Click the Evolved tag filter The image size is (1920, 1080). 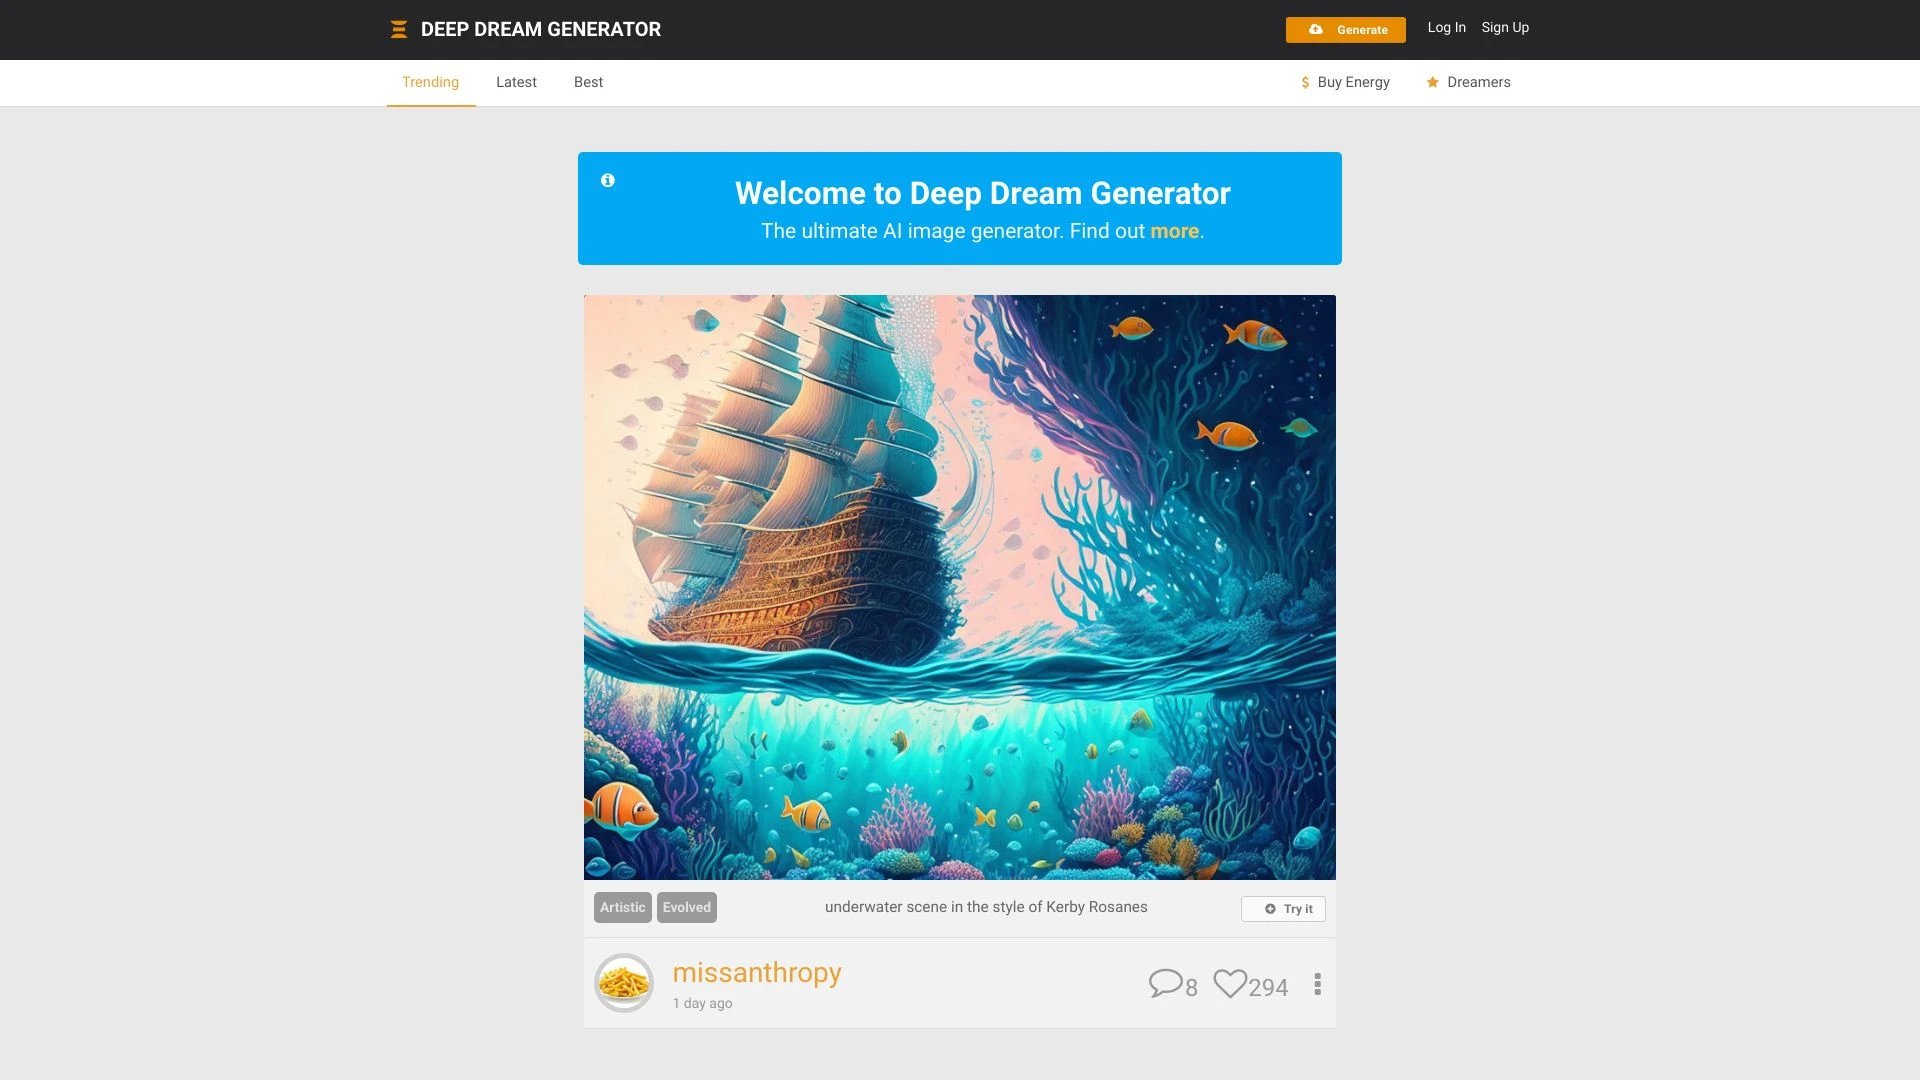coord(686,907)
